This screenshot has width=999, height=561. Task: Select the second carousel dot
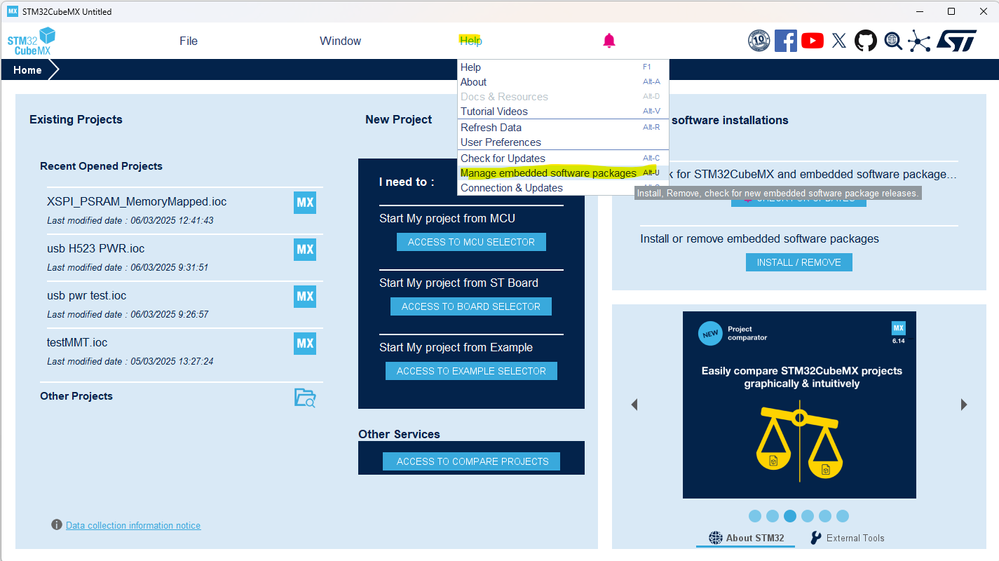pos(773,516)
